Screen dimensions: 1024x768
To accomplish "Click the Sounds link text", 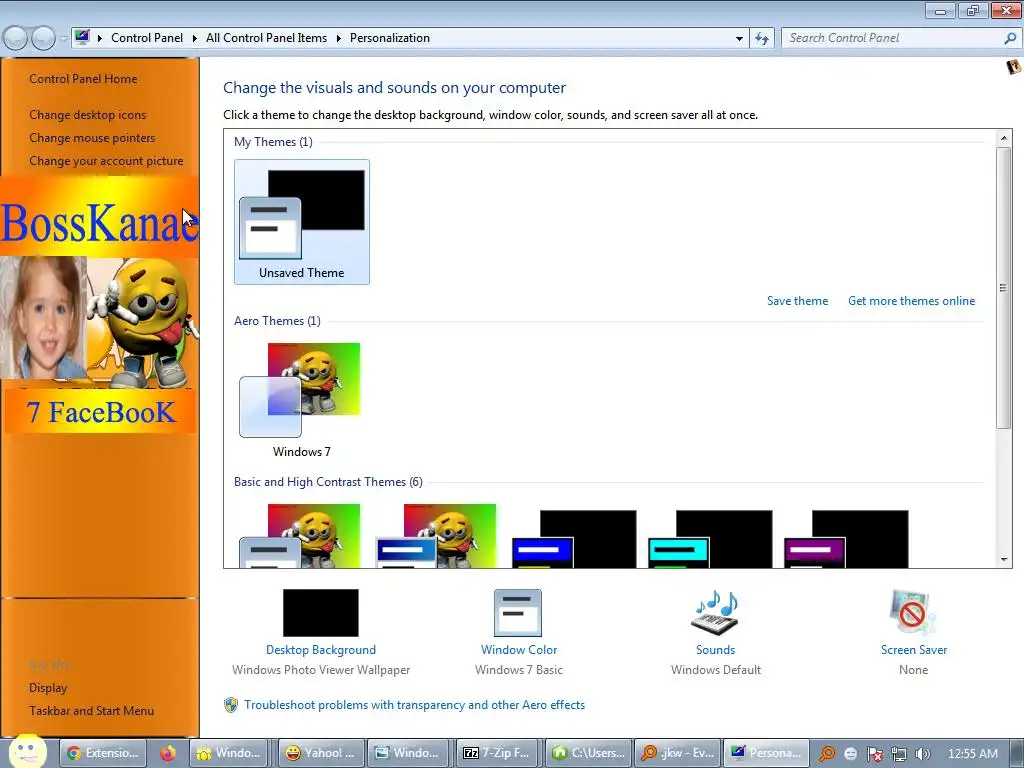I will [x=716, y=650].
